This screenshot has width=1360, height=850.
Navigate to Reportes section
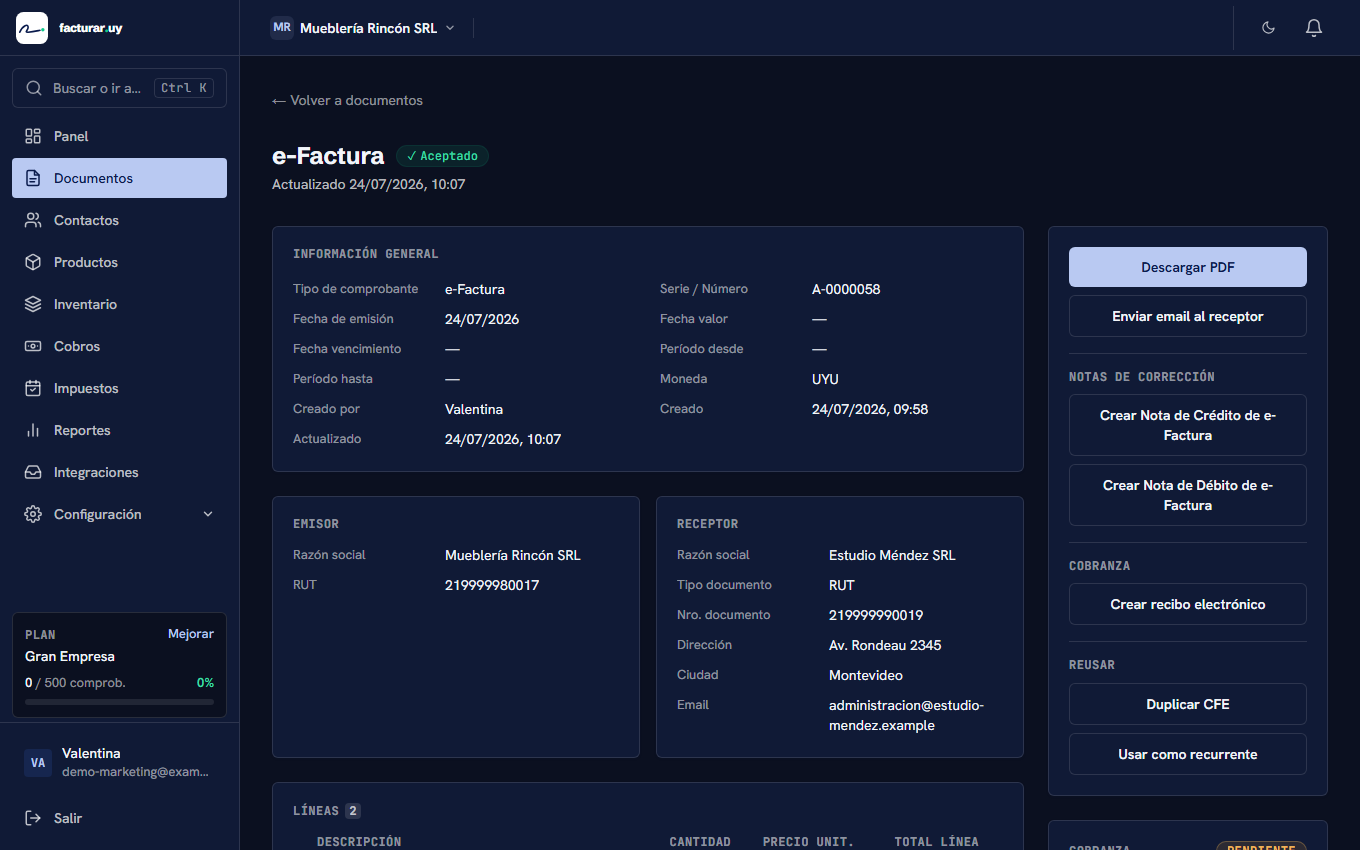[x=119, y=430]
